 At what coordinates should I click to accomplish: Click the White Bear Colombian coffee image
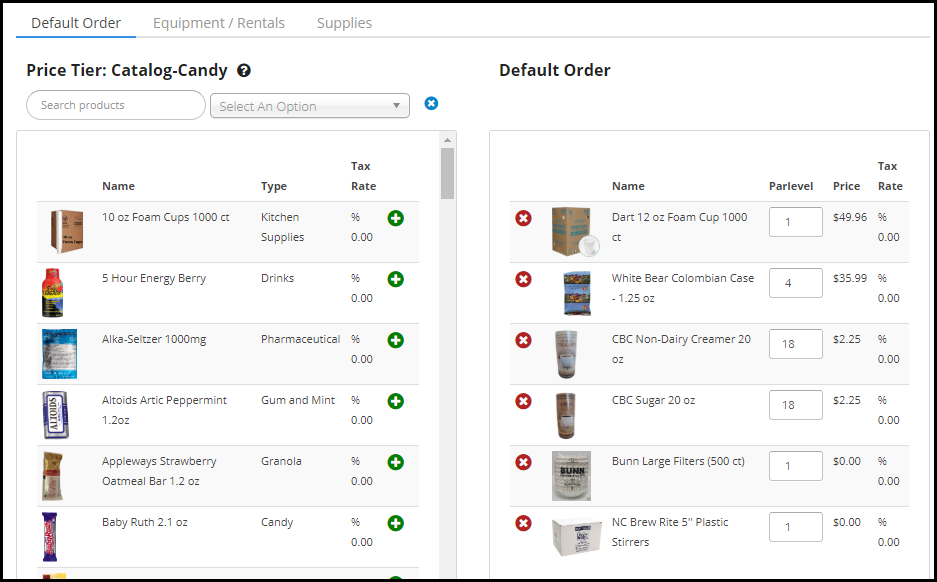coord(577,293)
